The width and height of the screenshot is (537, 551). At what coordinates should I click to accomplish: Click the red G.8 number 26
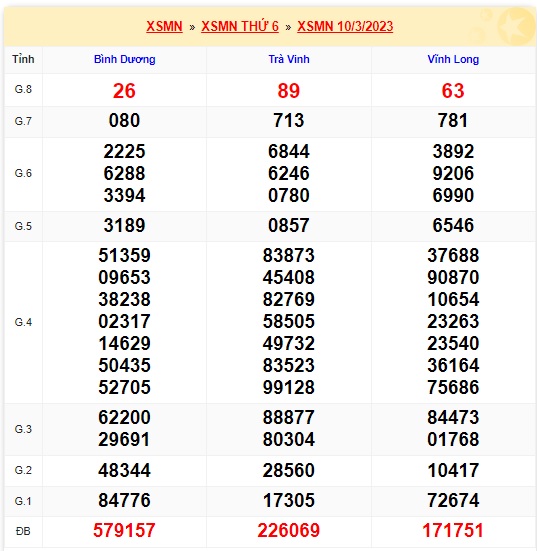(x=124, y=91)
